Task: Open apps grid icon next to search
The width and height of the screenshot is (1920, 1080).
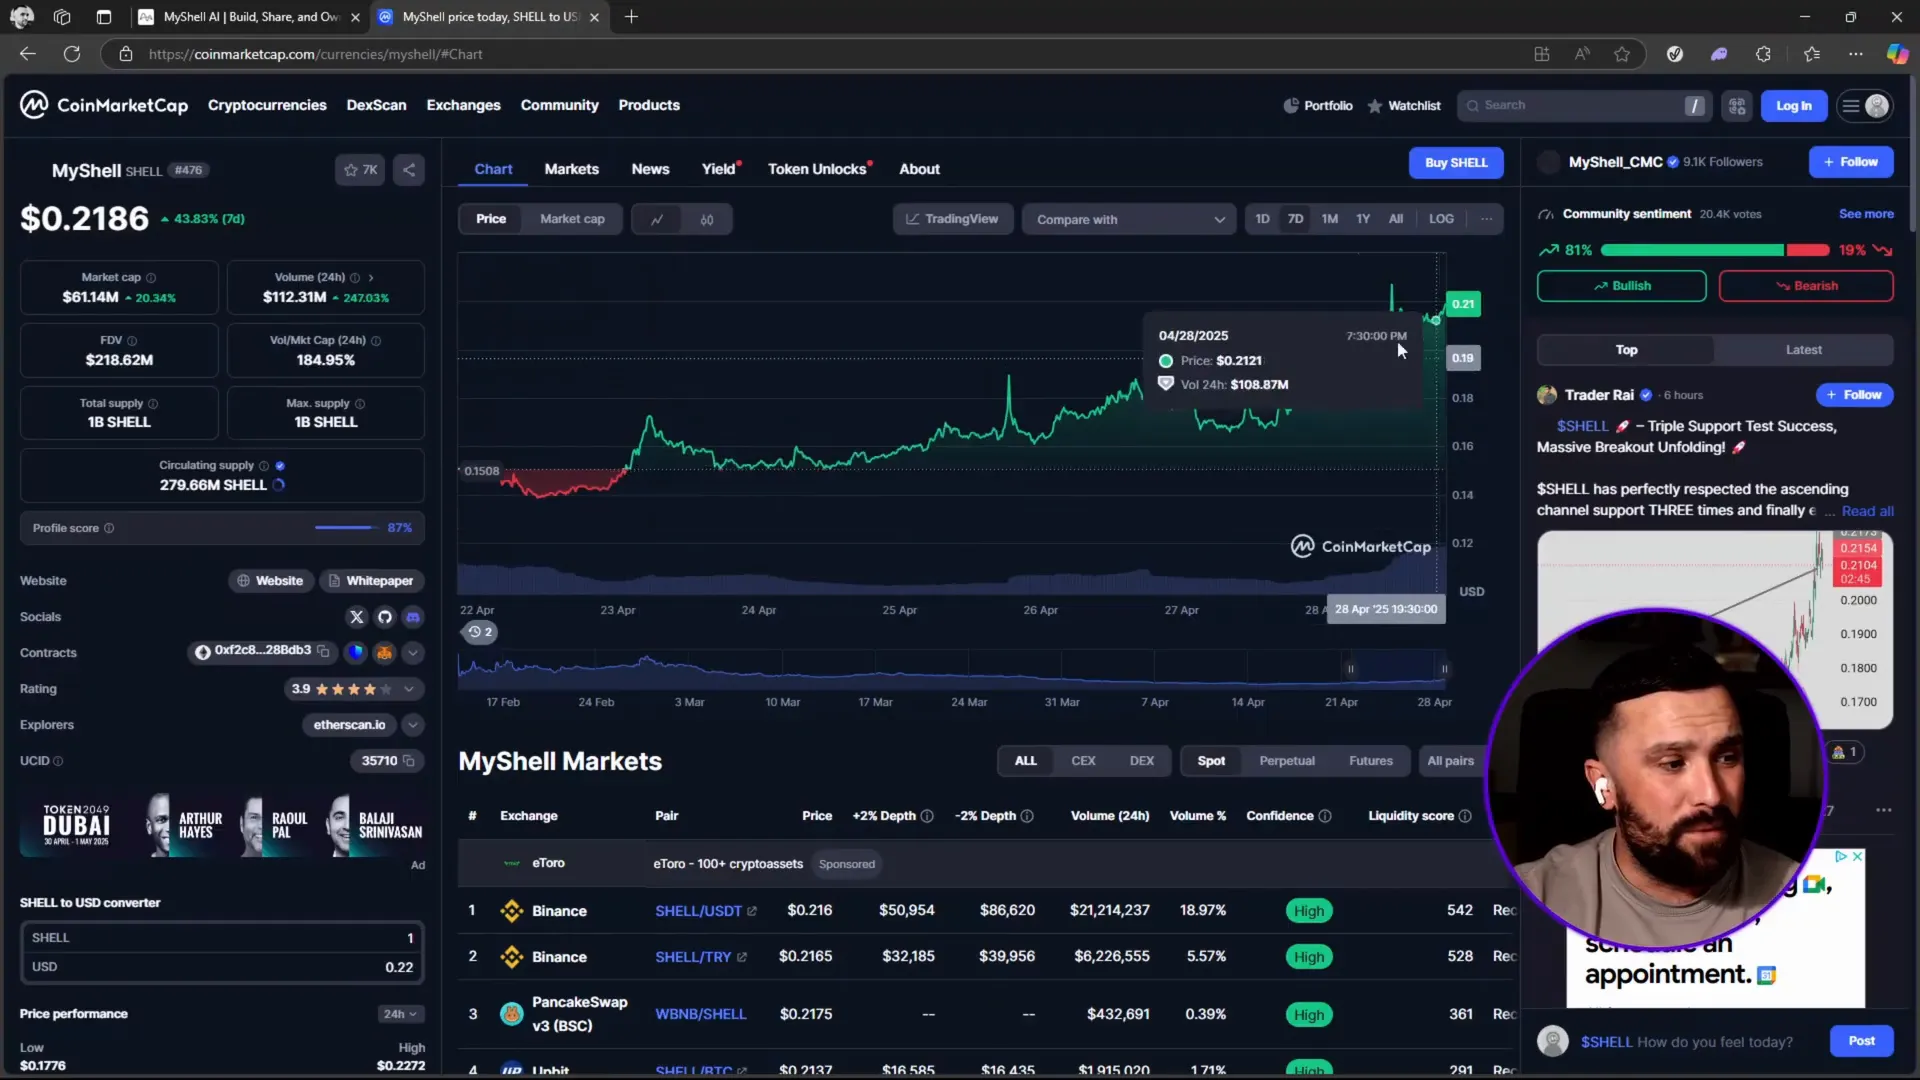Action: tap(1737, 106)
